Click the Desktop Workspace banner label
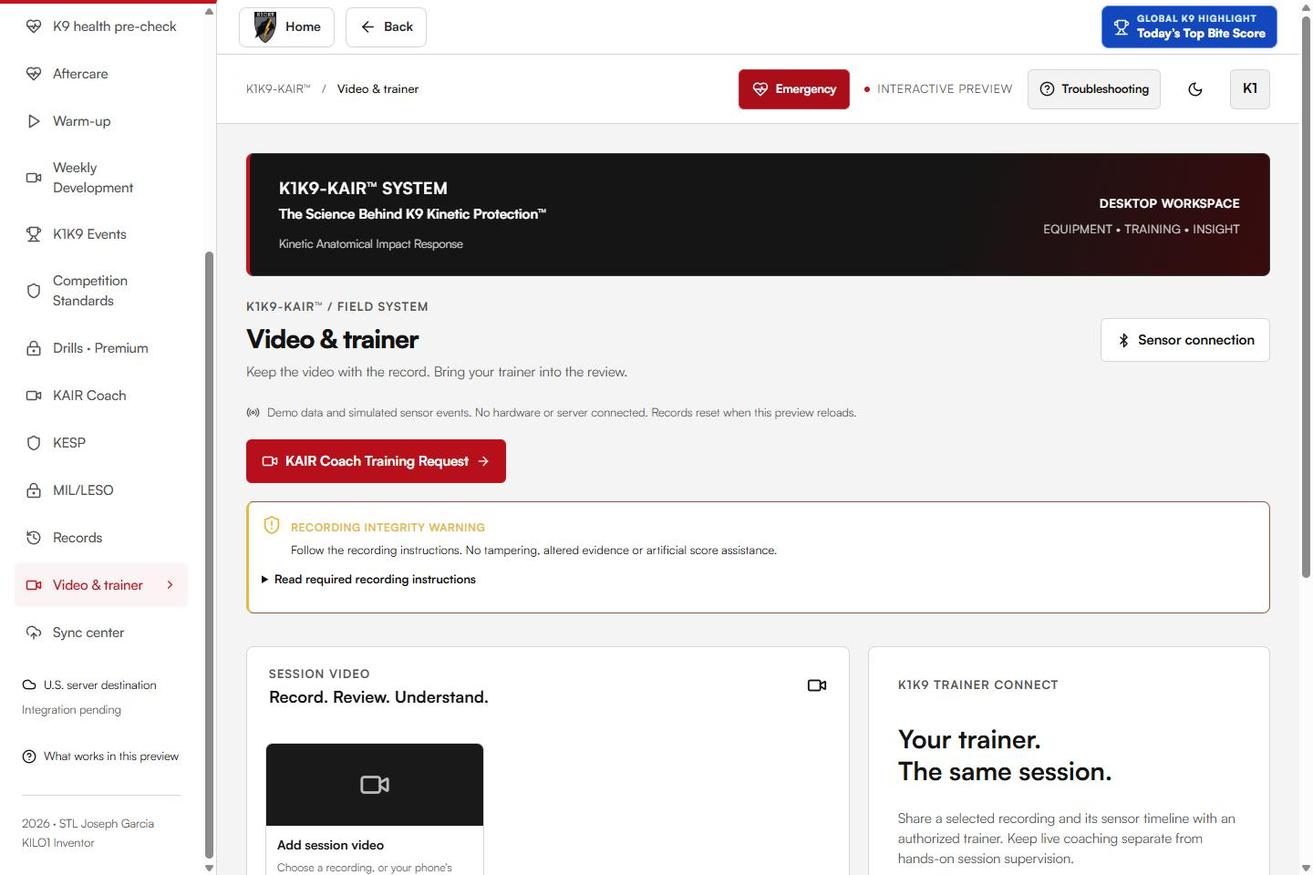The image size is (1313, 875). click(1169, 203)
